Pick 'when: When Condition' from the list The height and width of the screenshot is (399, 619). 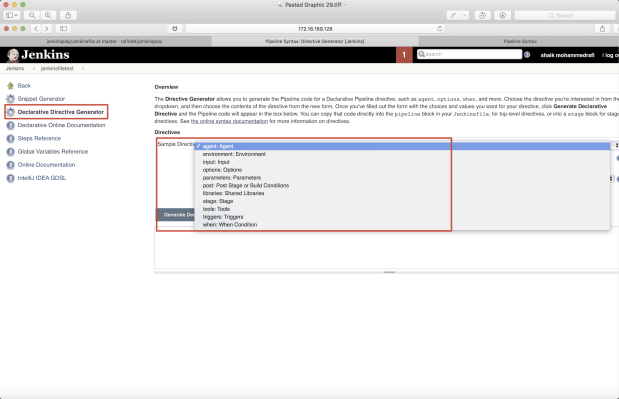pyautogui.click(x=230, y=225)
